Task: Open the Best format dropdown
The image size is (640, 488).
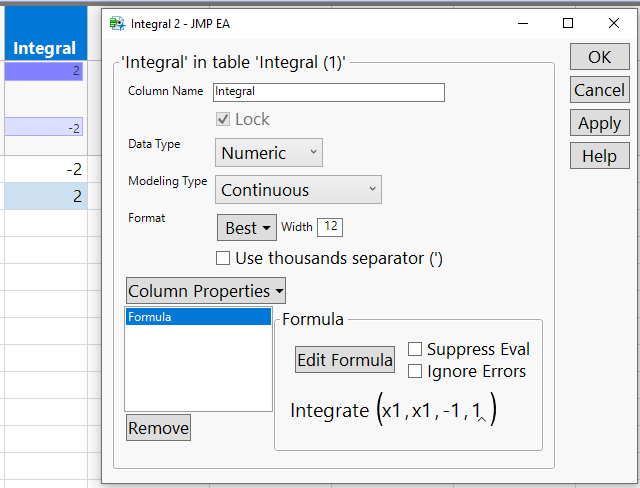Action: (247, 228)
